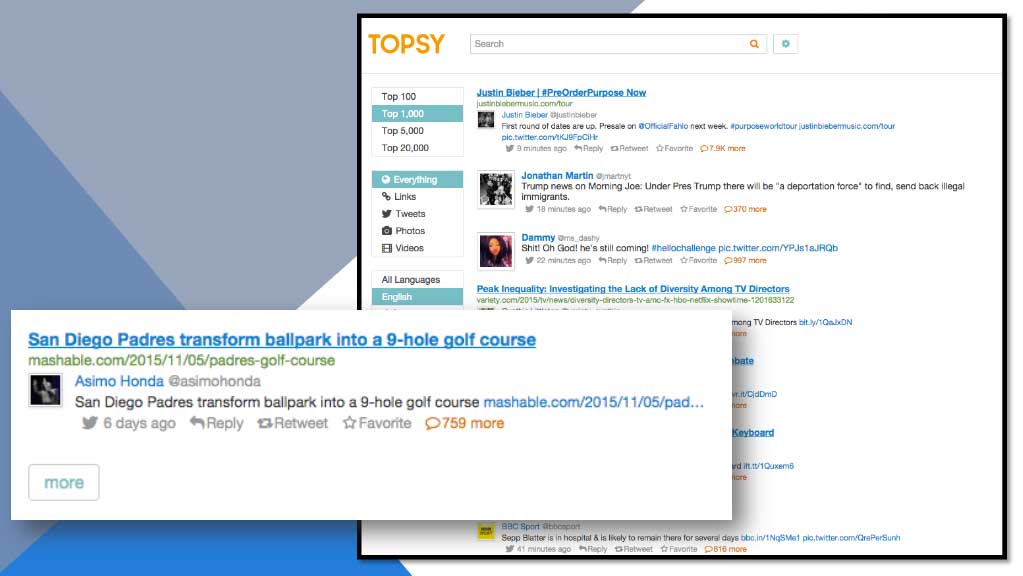Click the 'more' button below Padres tweet
This screenshot has width=1023, height=576.
point(64,482)
